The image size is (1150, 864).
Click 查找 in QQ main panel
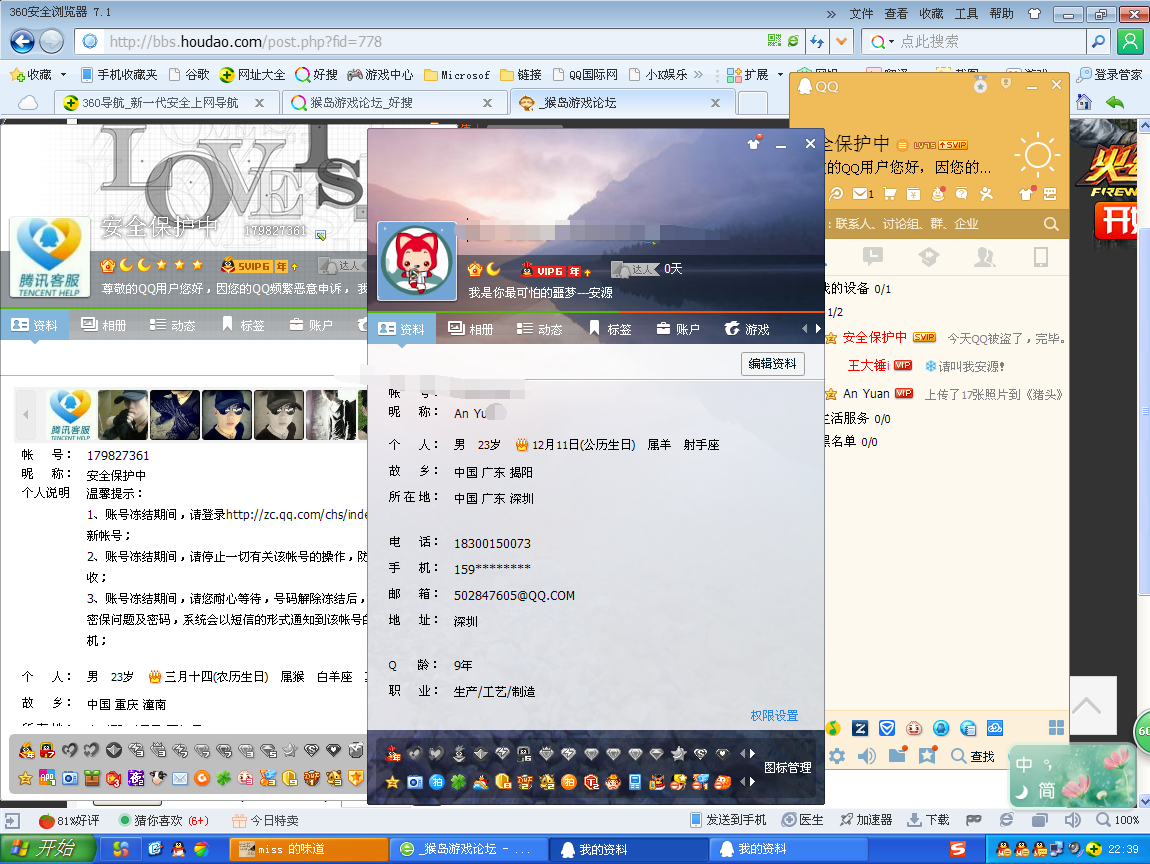point(973,756)
